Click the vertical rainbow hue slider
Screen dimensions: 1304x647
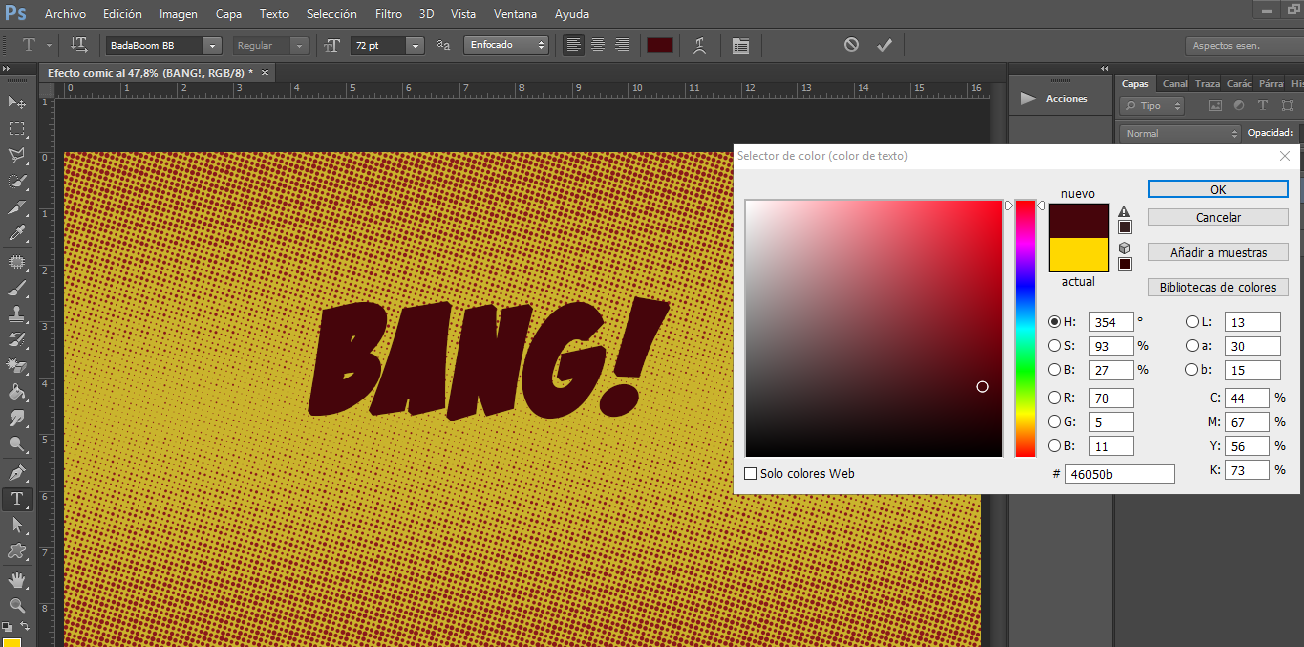(x=1025, y=328)
